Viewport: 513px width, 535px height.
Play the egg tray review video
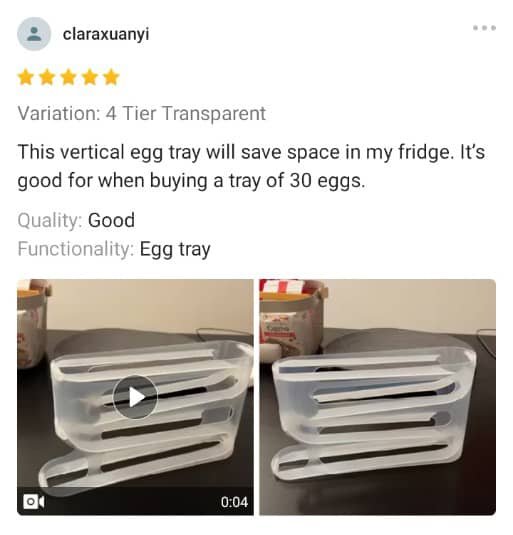[x=135, y=397]
